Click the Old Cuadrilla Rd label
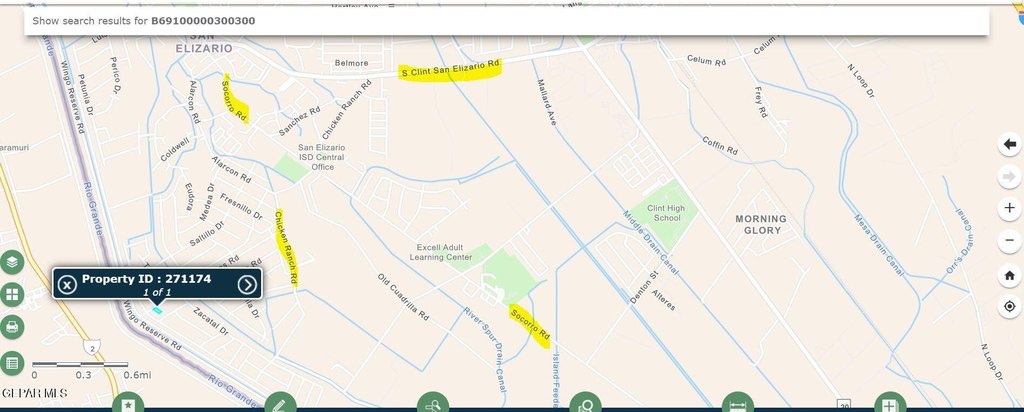The height and width of the screenshot is (412, 1024). 404,296
